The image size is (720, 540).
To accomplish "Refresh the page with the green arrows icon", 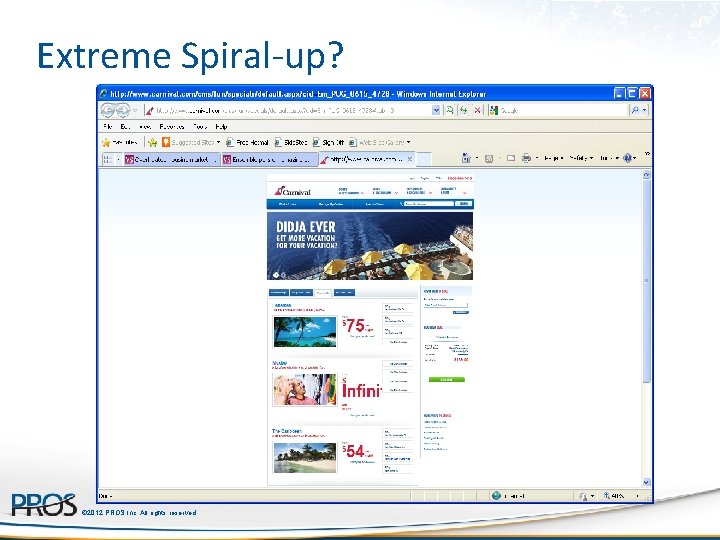I will 464,110.
